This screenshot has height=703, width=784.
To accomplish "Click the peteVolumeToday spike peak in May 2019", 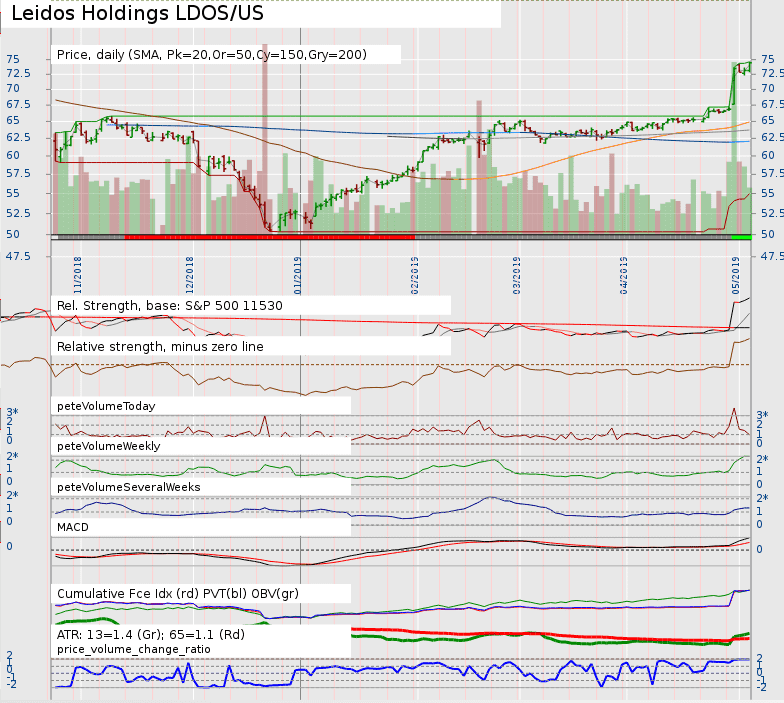I will 734,409.
